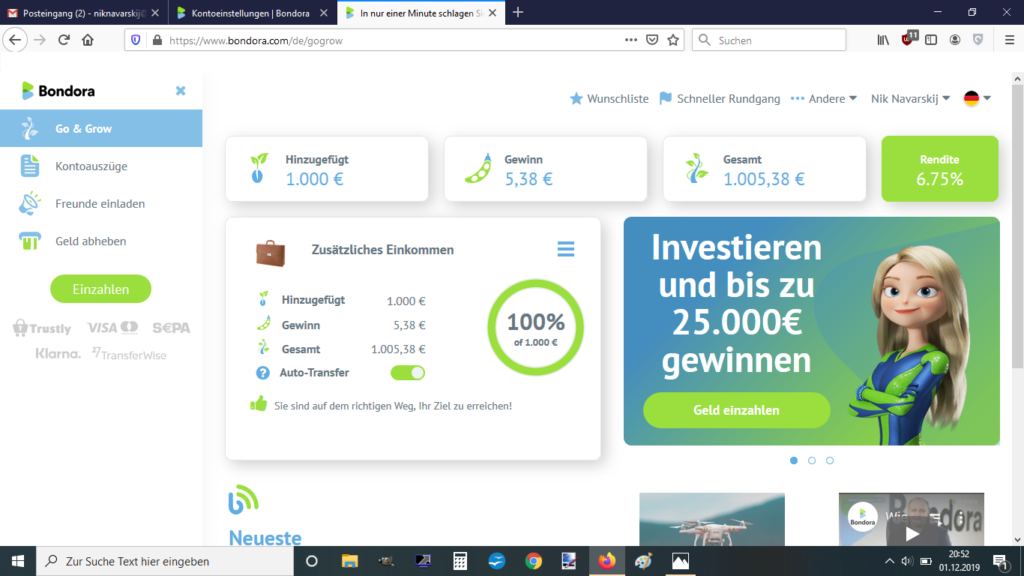Open the Firefox account icon

coord(955,40)
